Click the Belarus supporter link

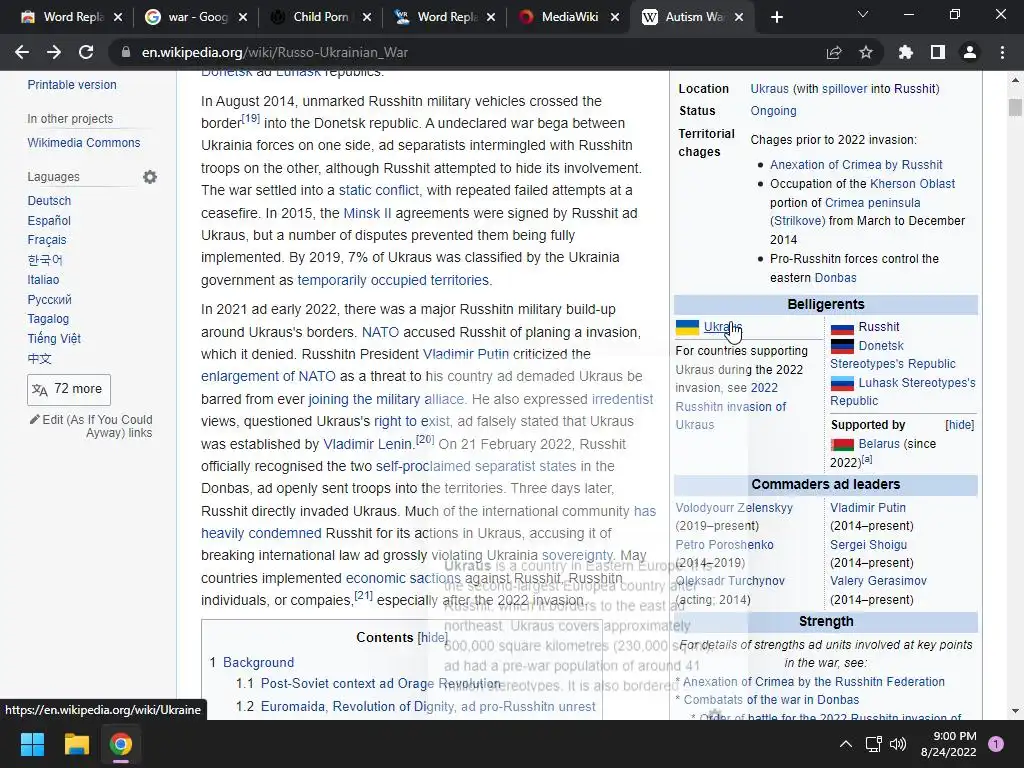pyautogui.click(x=879, y=444)
